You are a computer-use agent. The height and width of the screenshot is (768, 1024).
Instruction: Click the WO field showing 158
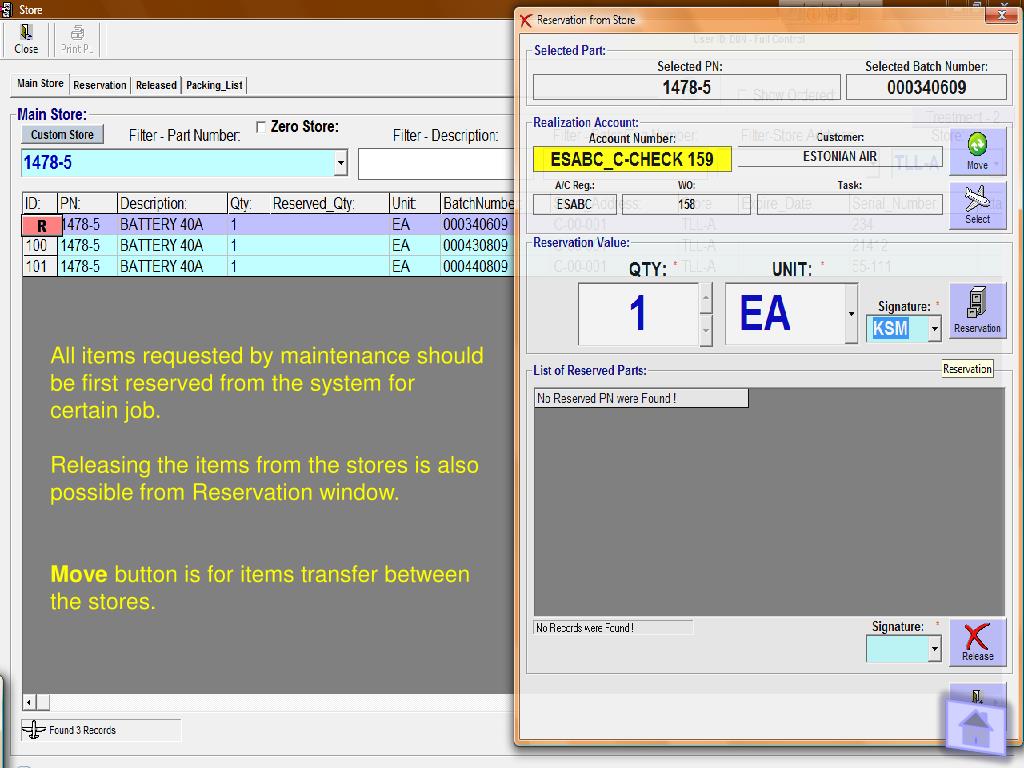(x=686, y=204)
